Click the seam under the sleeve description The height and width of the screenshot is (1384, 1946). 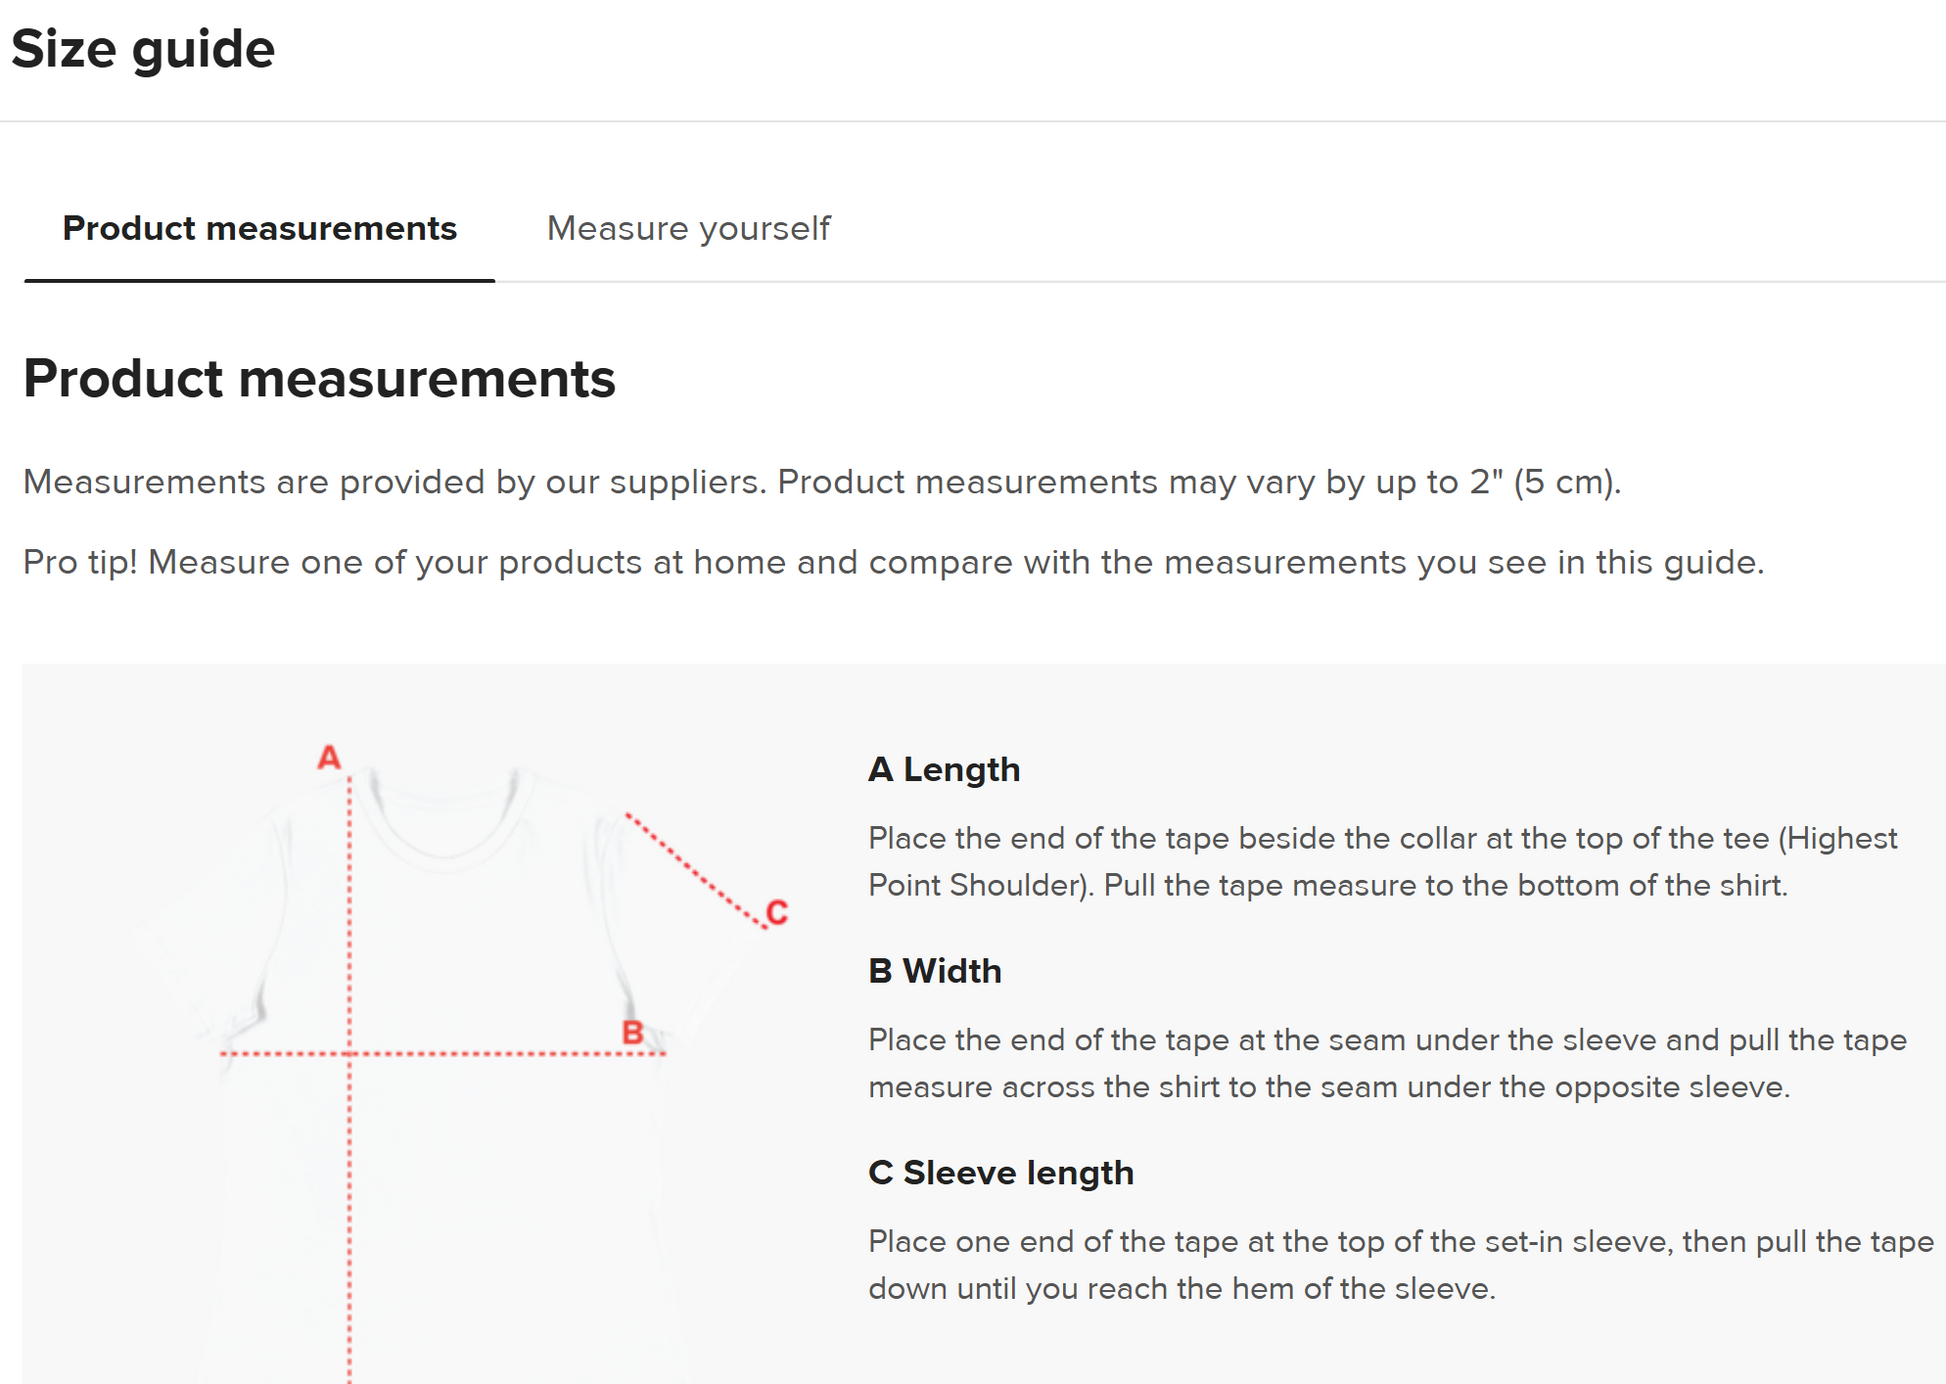point(1386,1063)
